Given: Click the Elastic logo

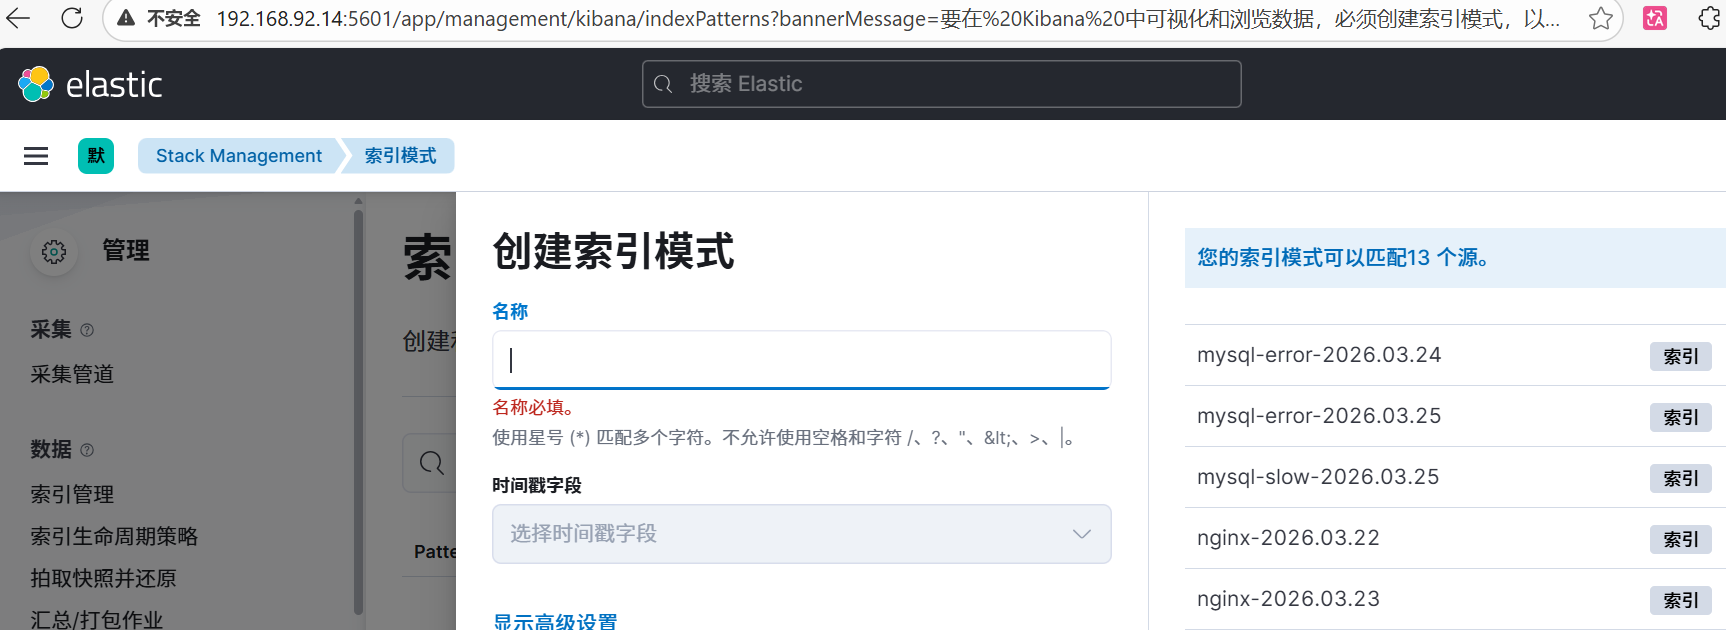Looking at the screenshot, I should point(90,84).
